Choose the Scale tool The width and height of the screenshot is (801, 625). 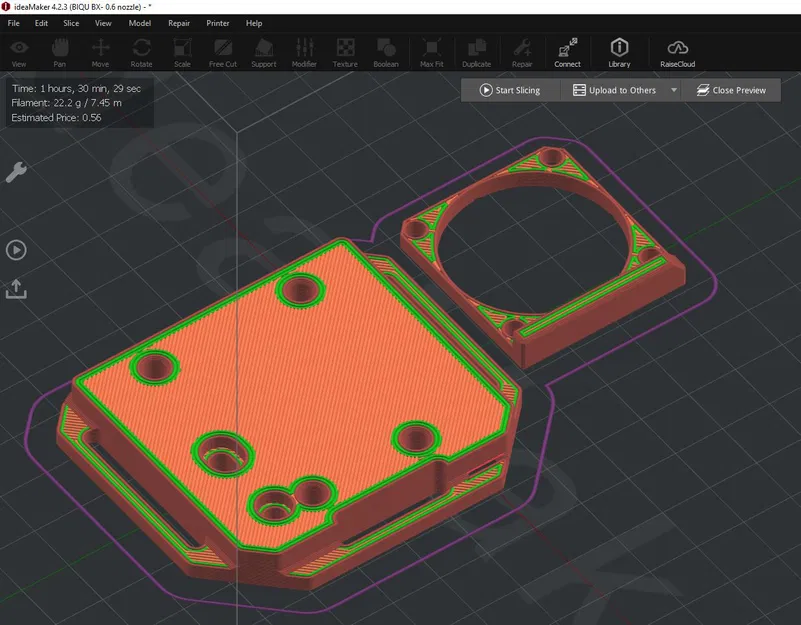[x=182, y=53]
